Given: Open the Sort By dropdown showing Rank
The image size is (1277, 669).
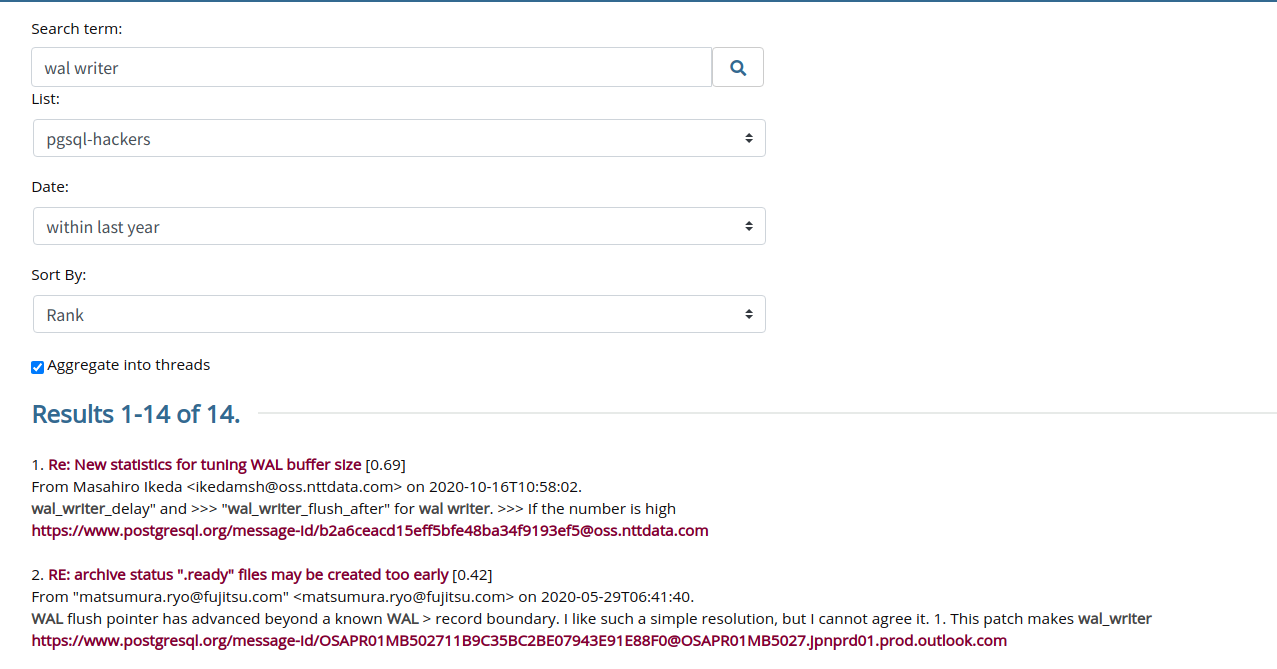Looking at the screenshot, I should (x=399, y=315).
